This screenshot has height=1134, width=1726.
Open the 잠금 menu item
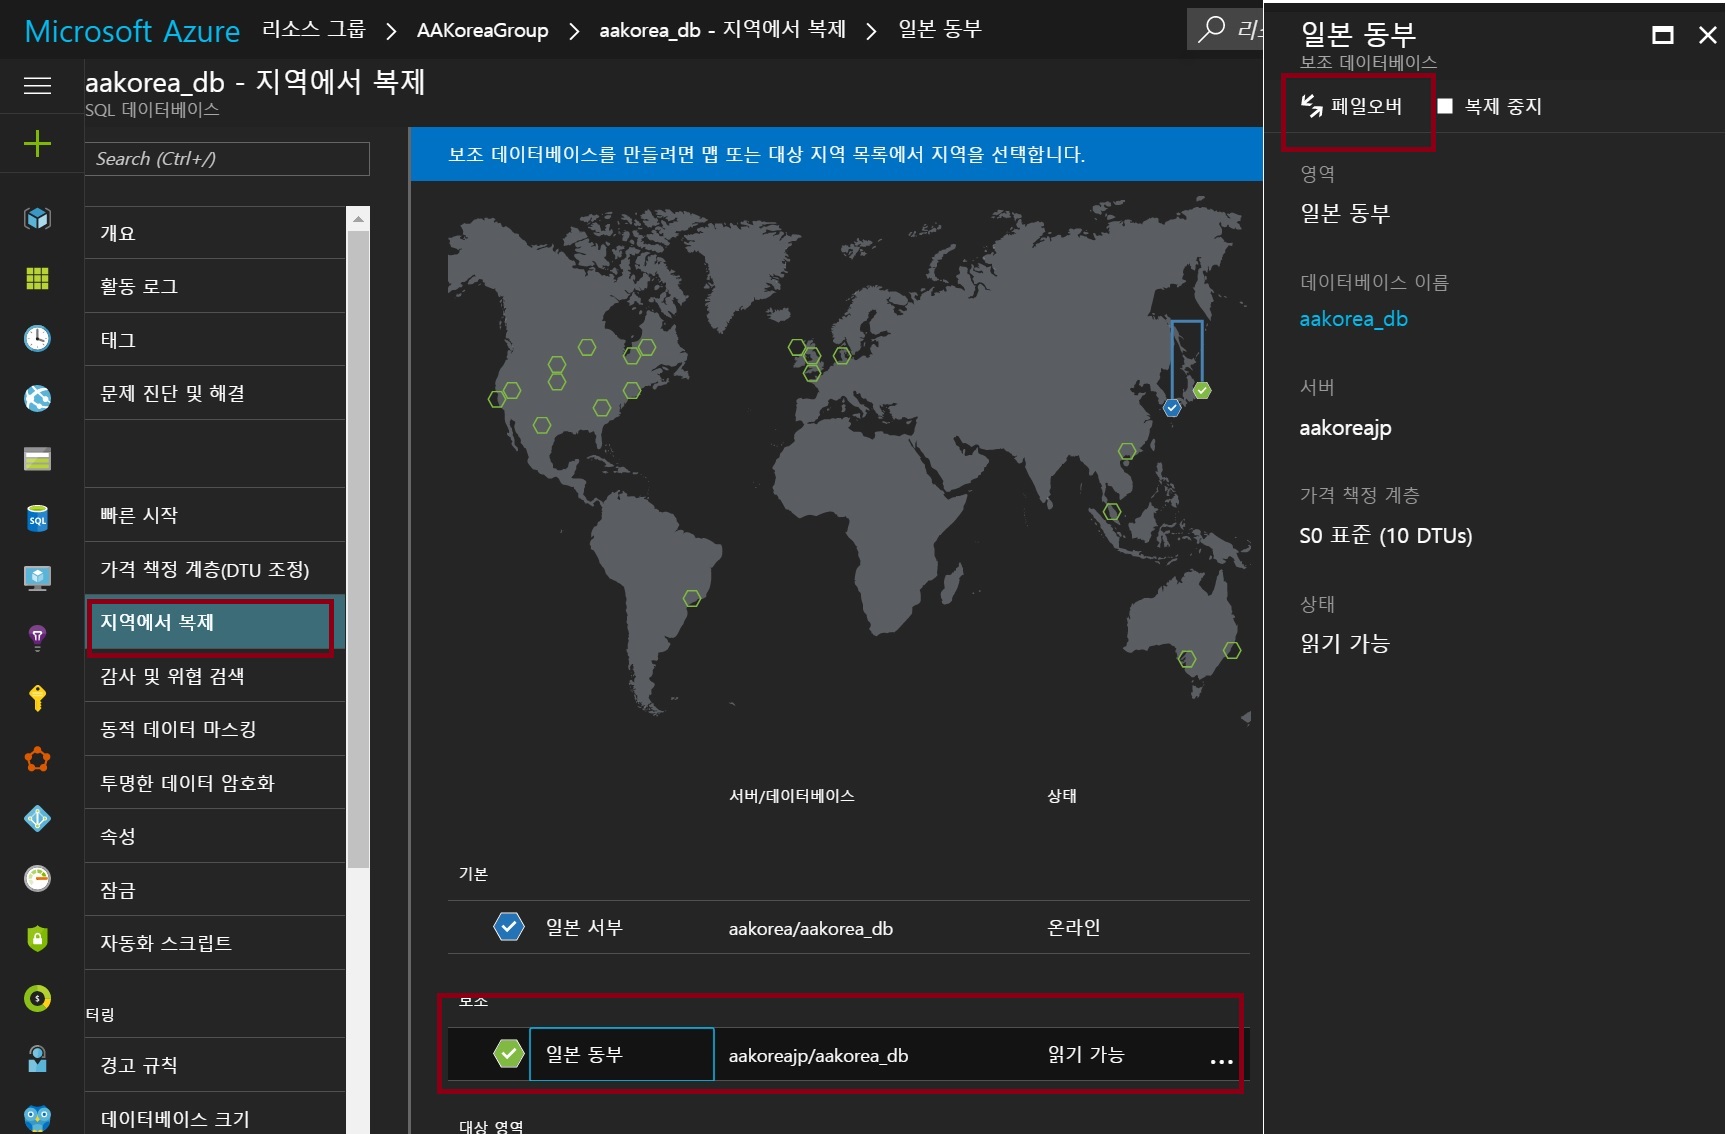215,890
